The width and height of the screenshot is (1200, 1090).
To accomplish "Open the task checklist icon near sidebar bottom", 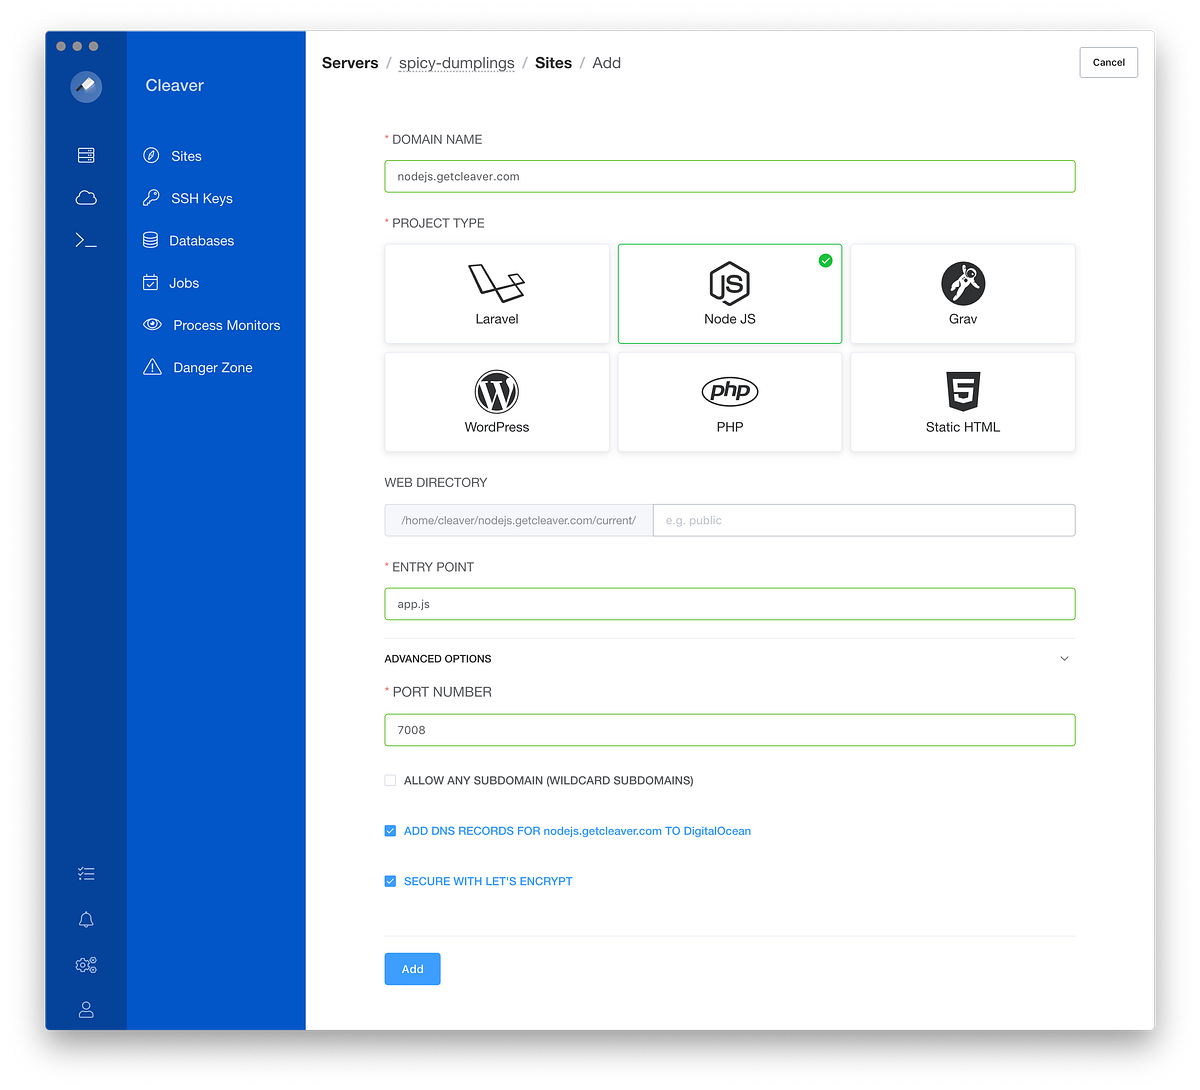I will tap(85, 873).
